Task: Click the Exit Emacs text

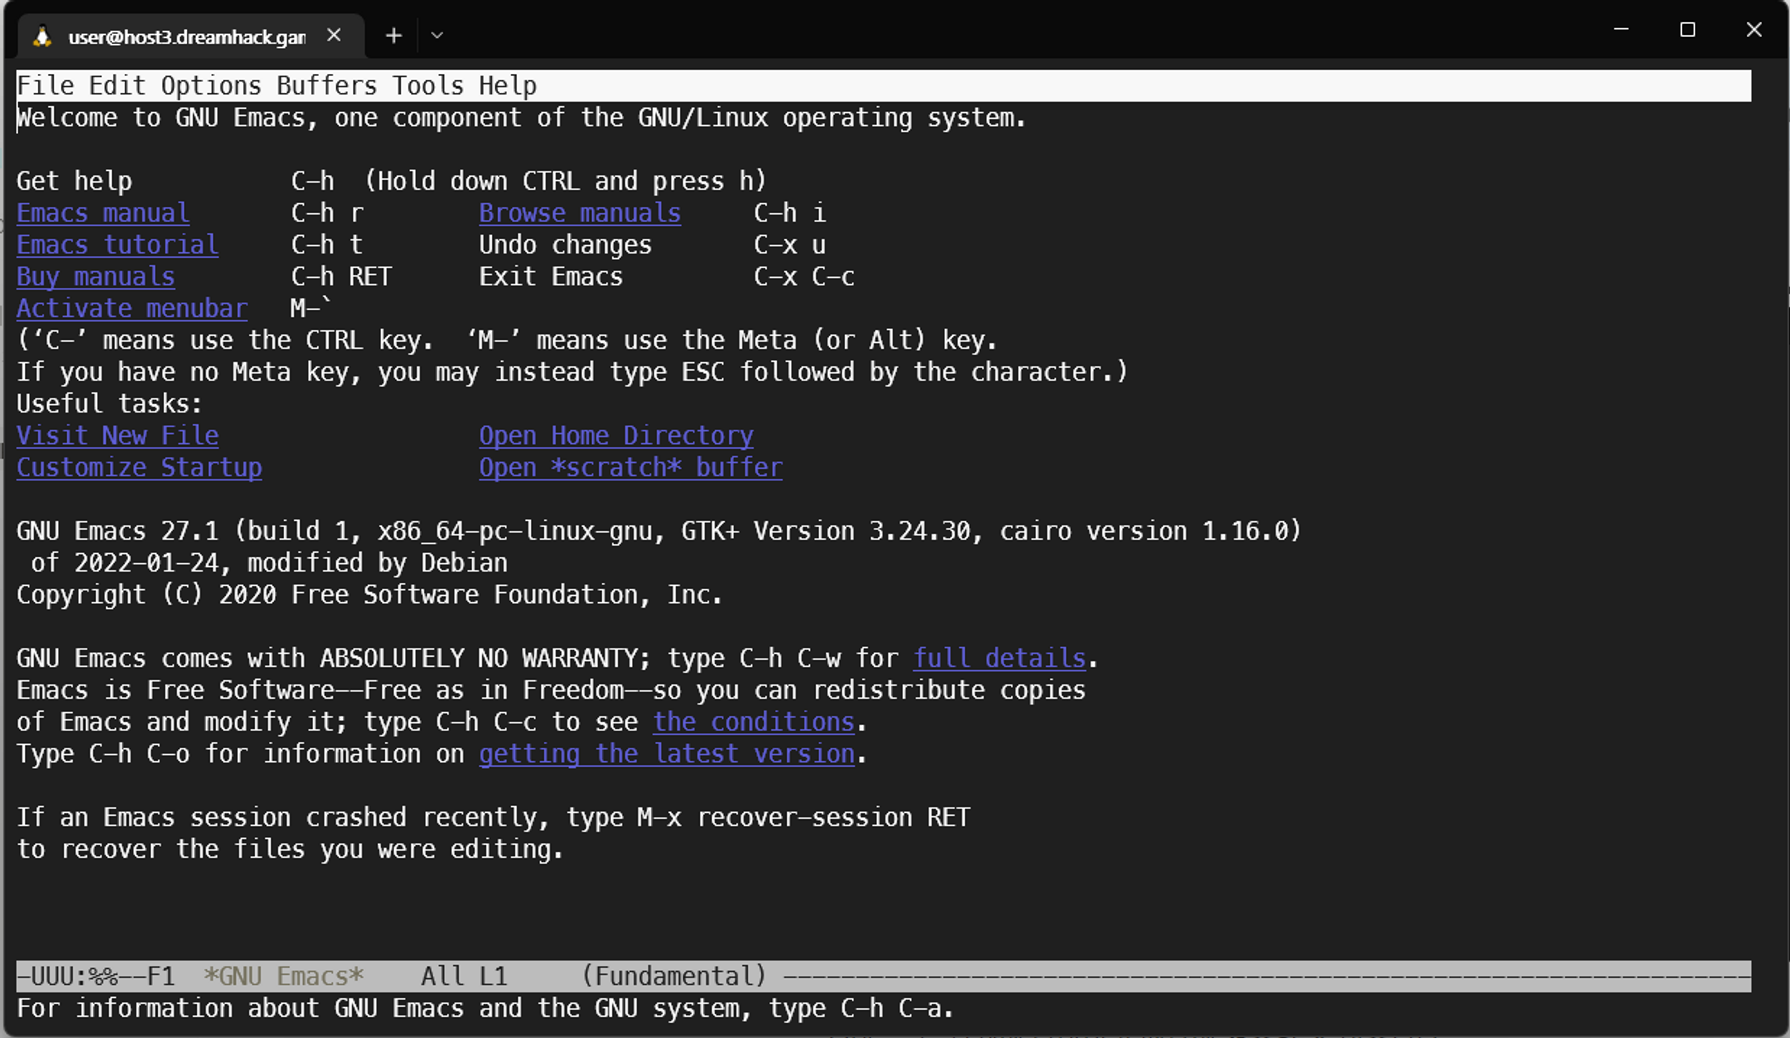Action: click(551, 277)
